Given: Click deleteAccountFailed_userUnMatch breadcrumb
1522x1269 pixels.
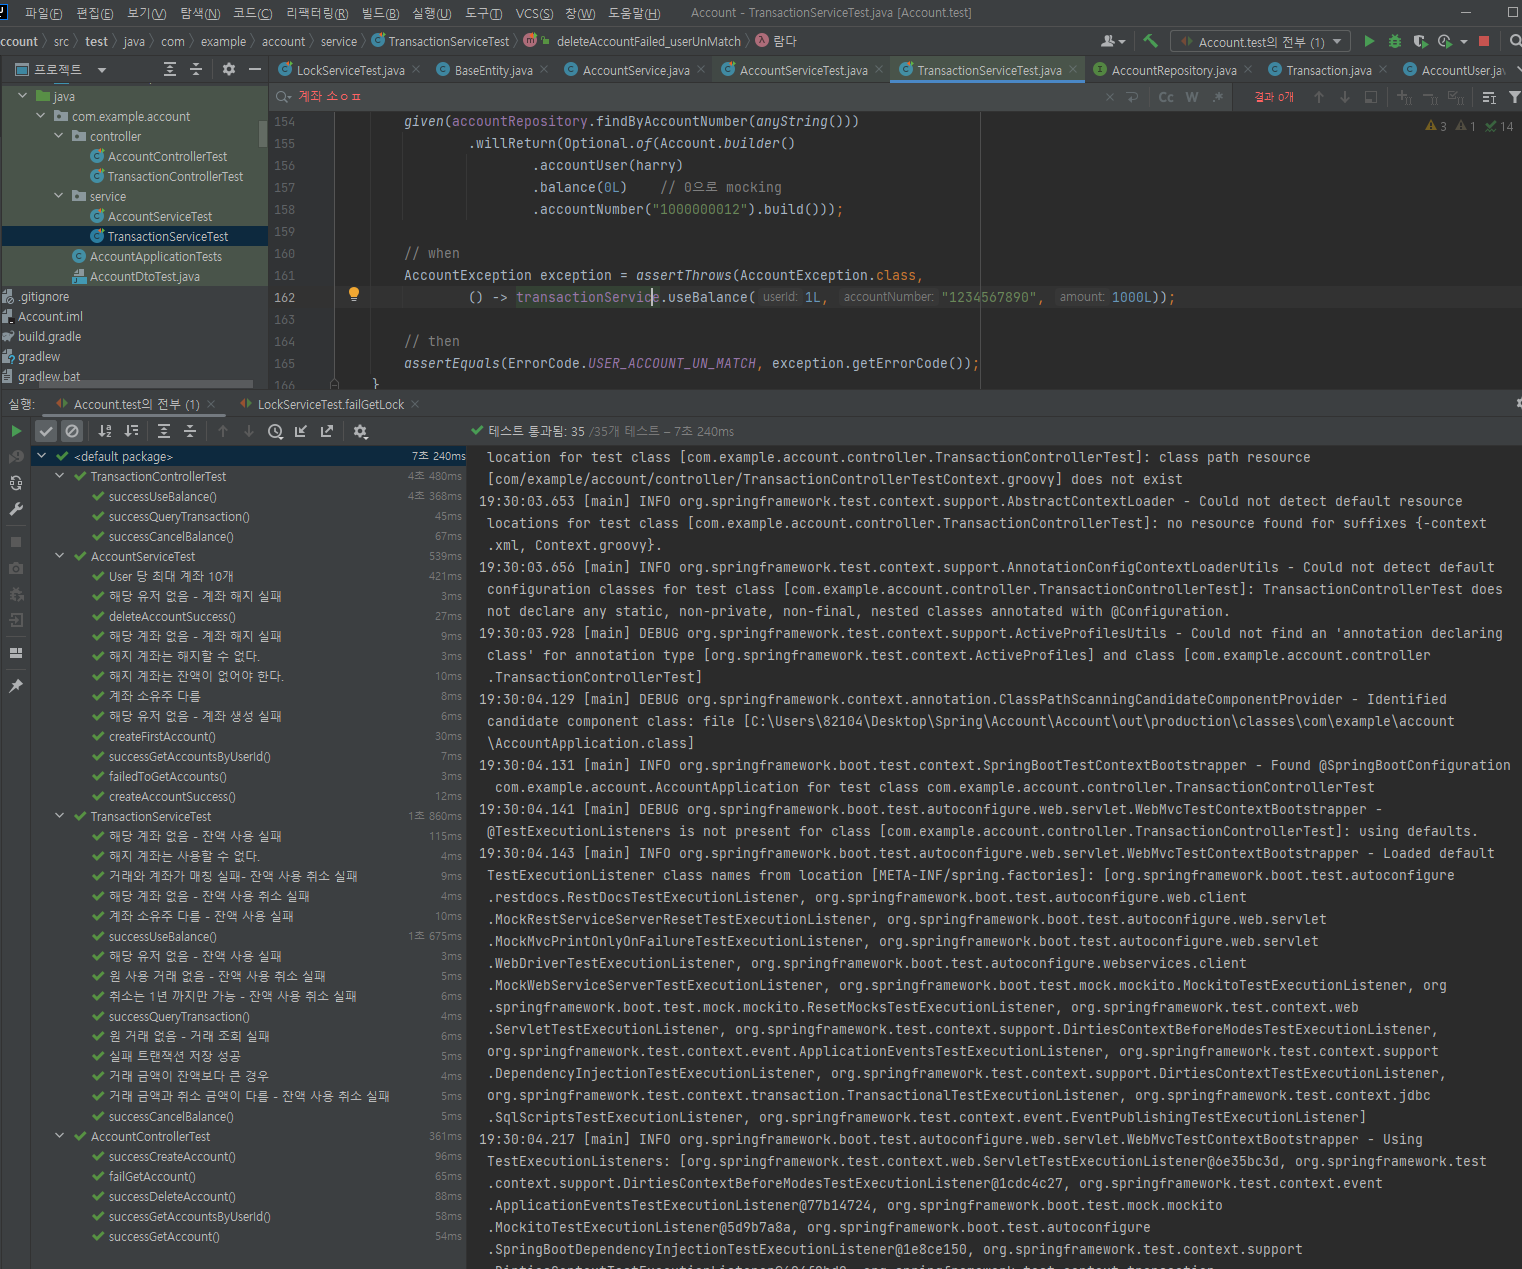Looking at the screenshot, I should click(x=649, y=41).
